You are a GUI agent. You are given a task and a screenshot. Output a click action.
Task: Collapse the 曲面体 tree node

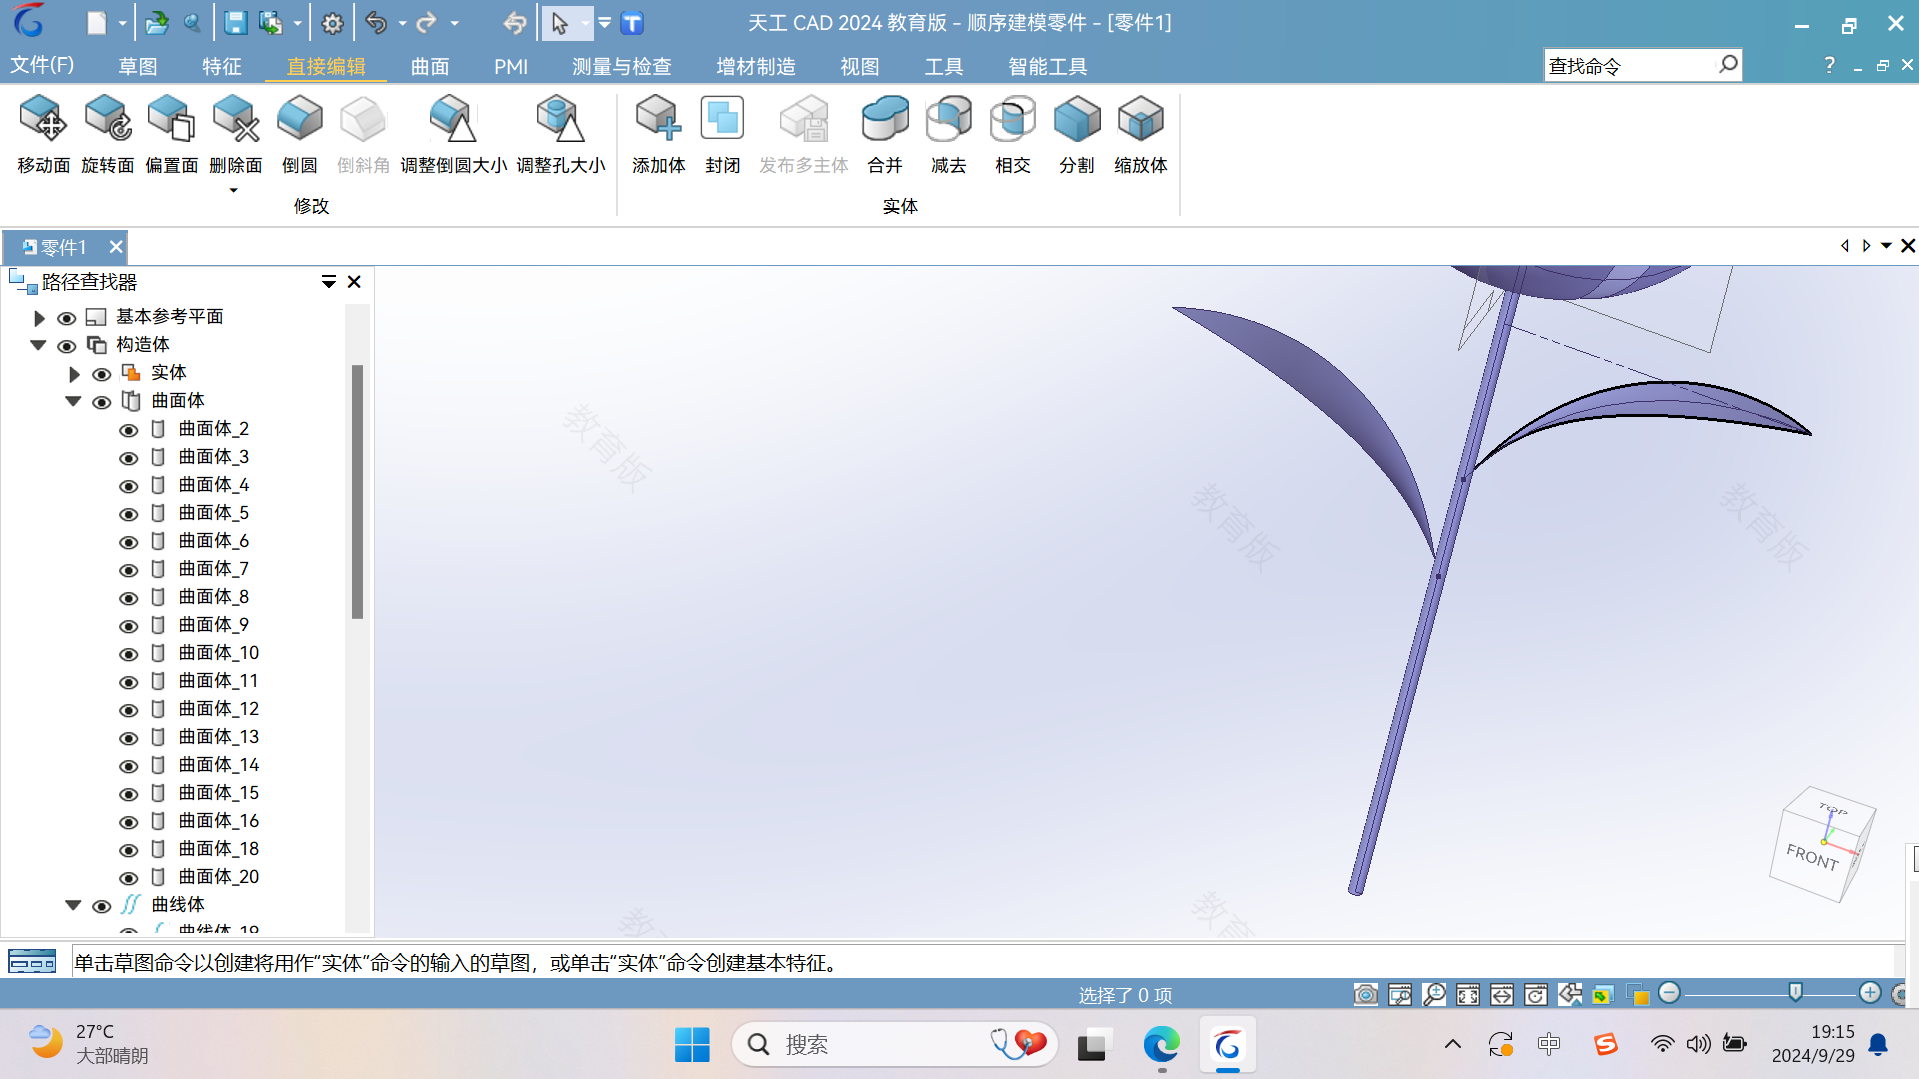tap(74, 401)
